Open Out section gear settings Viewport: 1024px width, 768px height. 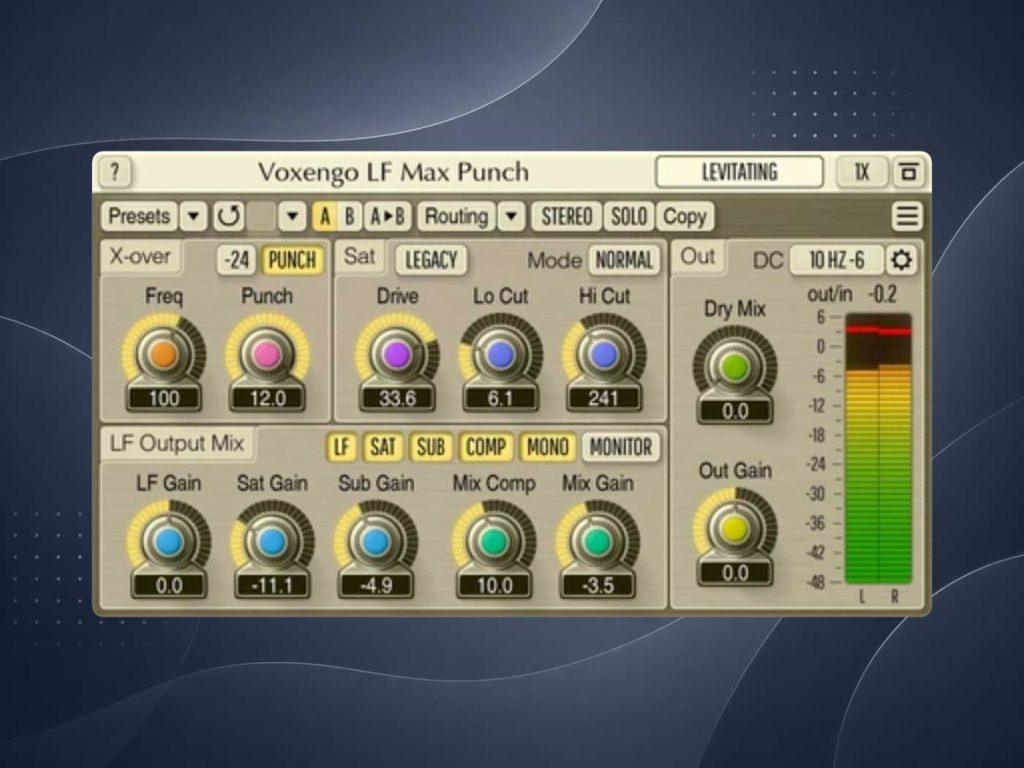pyautogui.click(x=901, y=260)
